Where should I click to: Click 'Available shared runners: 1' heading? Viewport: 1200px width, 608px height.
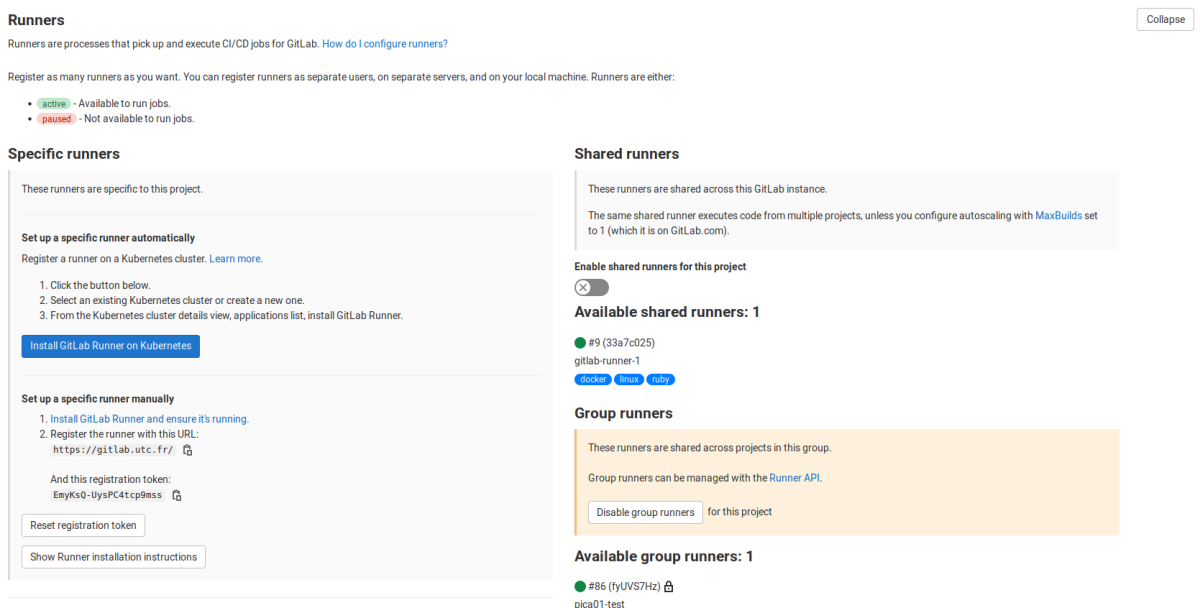pos(667,312)
